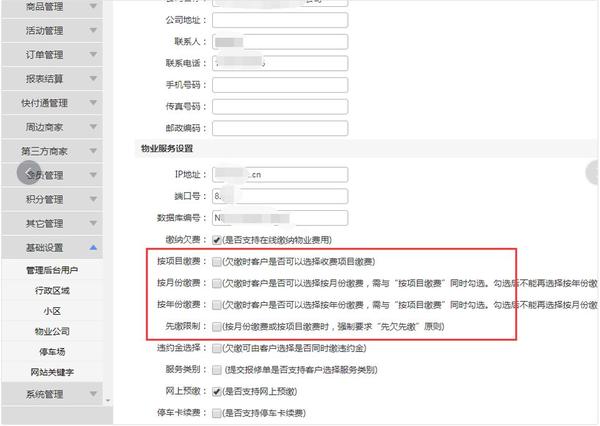Enable 按项目缴费 checkbox
This screenshot has height=426, width=600.
tap(217, 262)
